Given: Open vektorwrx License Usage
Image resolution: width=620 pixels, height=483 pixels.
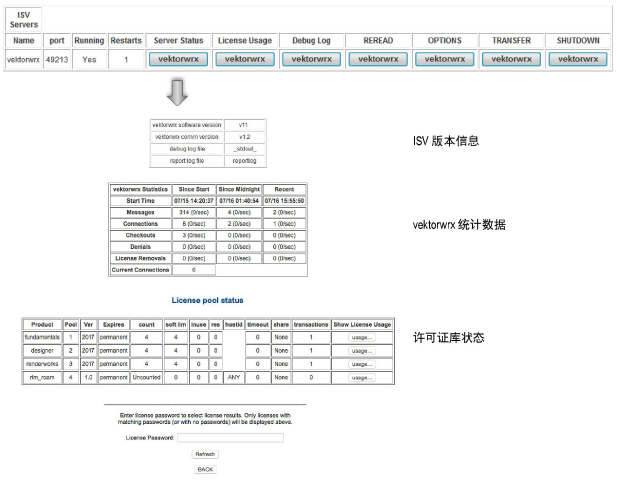Looking at the screenshot, I should point(245,59).
